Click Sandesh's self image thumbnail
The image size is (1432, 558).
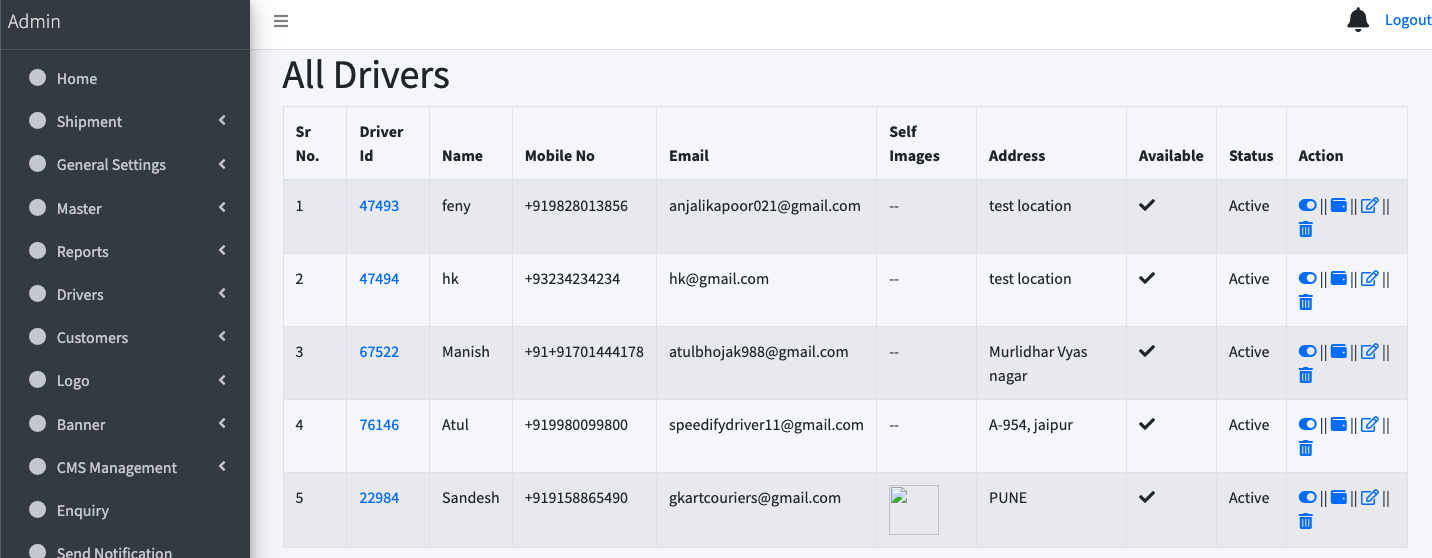click(x=913, y=510)
